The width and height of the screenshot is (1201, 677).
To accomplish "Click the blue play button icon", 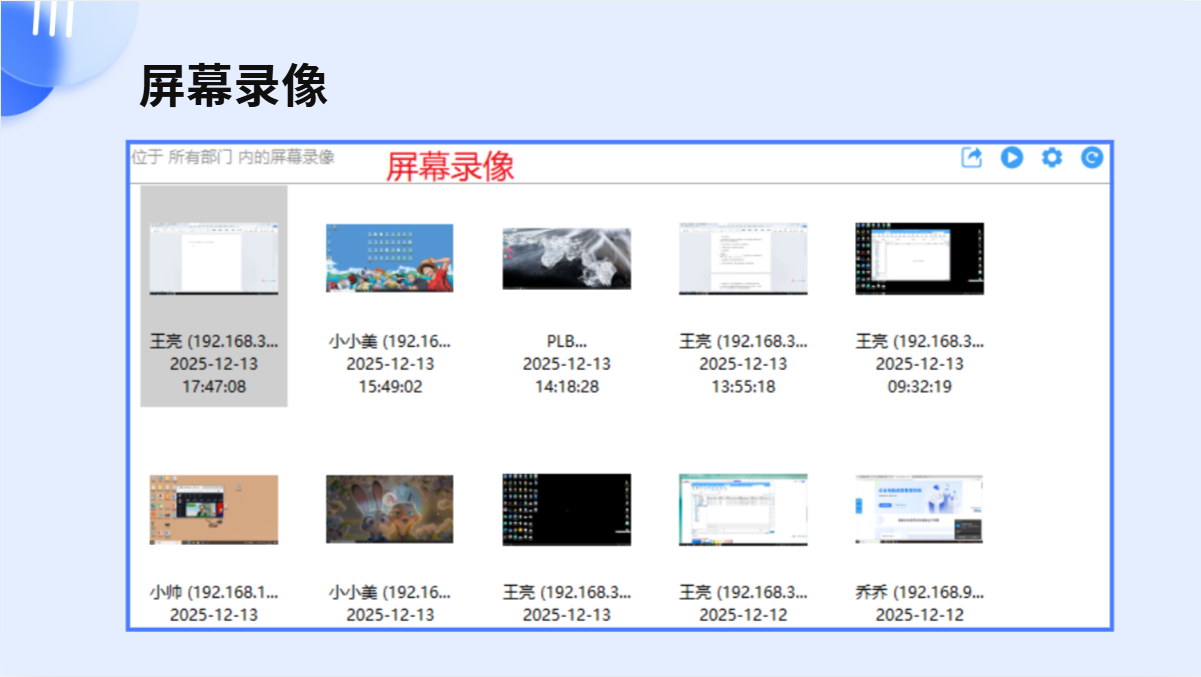I will pyautogui.click(x=1012, y=158).
